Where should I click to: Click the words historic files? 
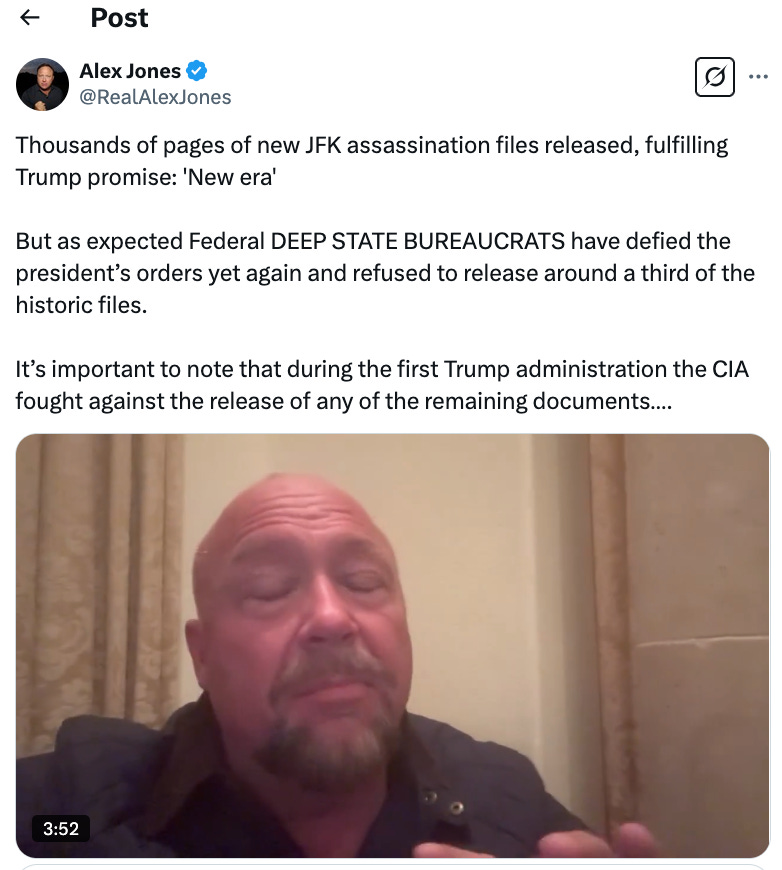coord(81,305)
